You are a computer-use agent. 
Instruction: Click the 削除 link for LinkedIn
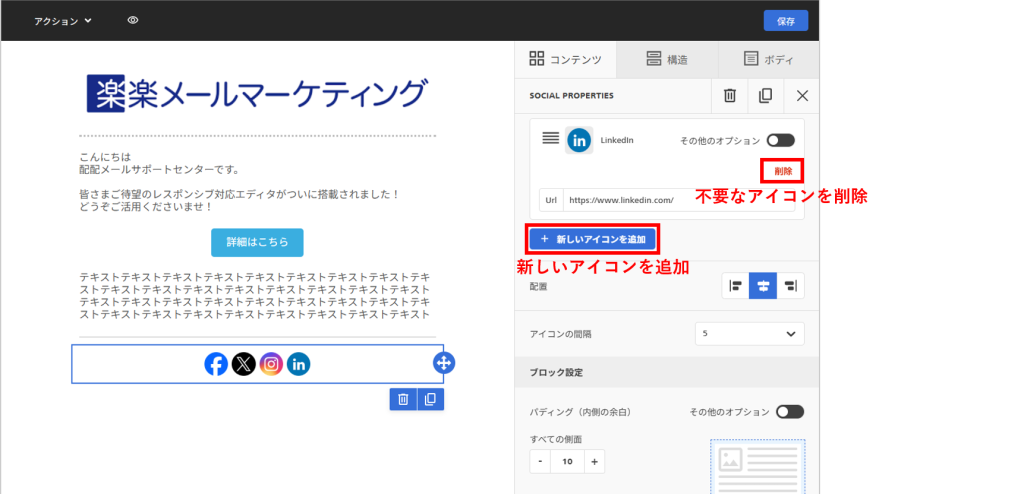783,171
